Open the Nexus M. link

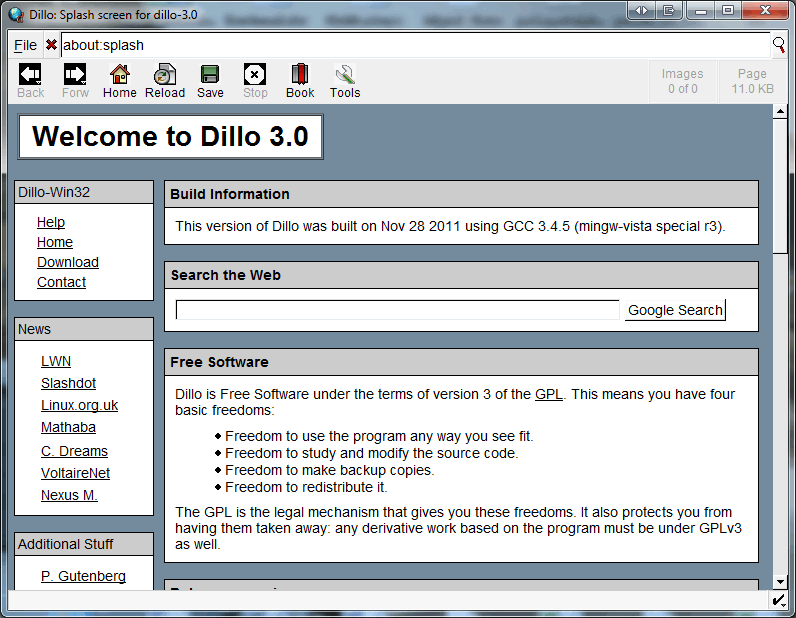[69, 495]
